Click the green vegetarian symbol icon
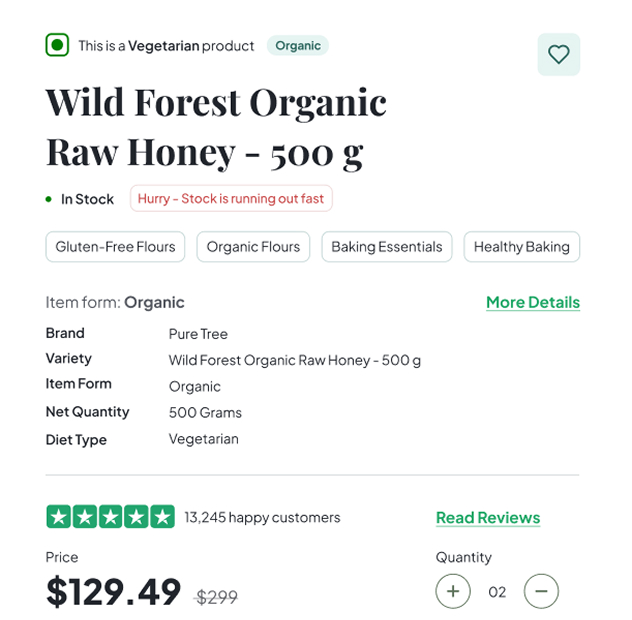This screenshot has height=620, width=632. click(x=57, y=45)
